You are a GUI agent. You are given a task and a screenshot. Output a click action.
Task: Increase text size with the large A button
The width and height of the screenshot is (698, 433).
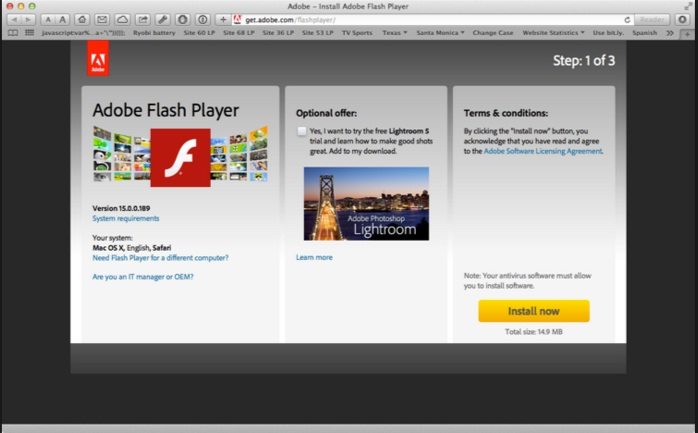[x=63, y=20]
